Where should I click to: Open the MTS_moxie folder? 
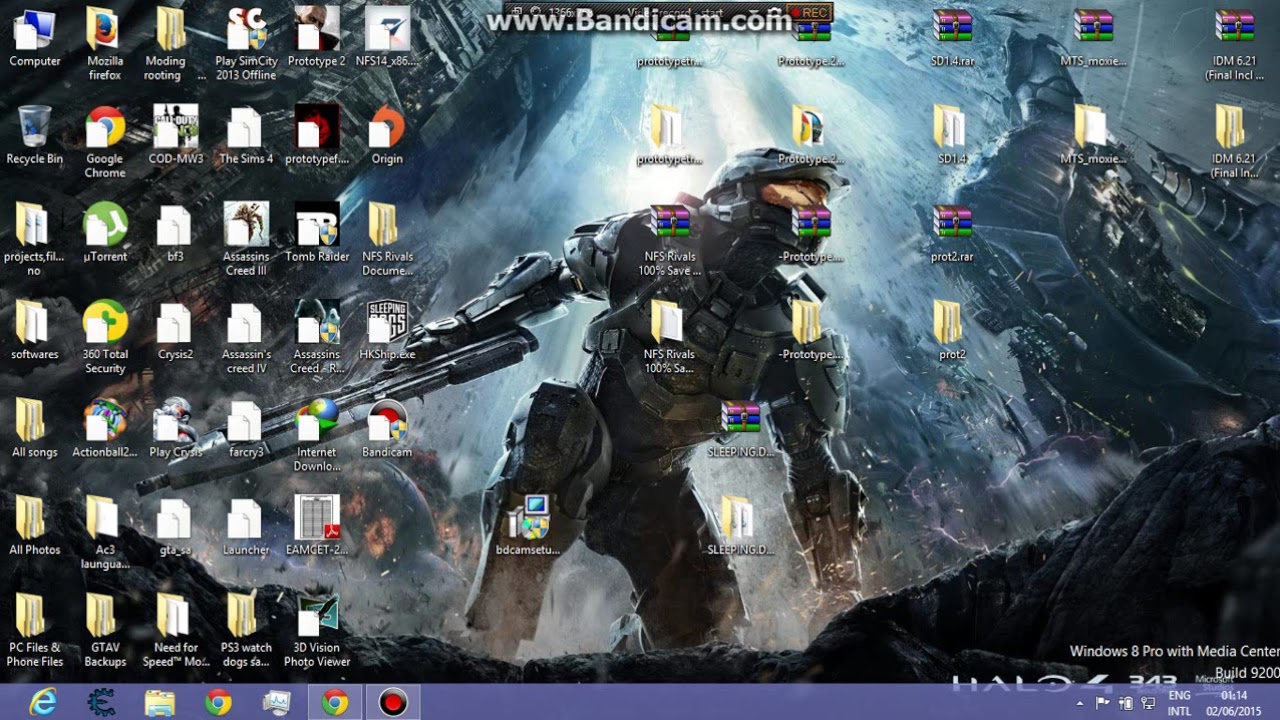point(1093,135)
